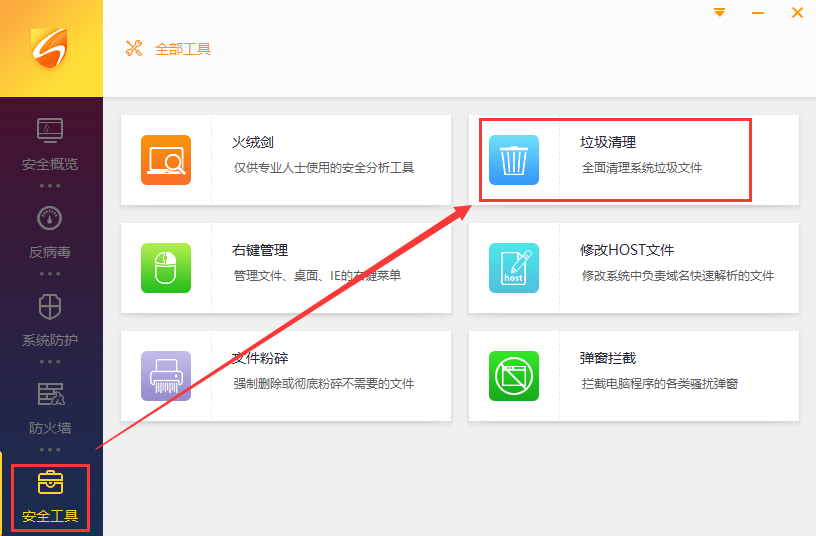Click the 右键管理 title
The height and width of the screenshot is (536, 816).
[x=260, y=250]
